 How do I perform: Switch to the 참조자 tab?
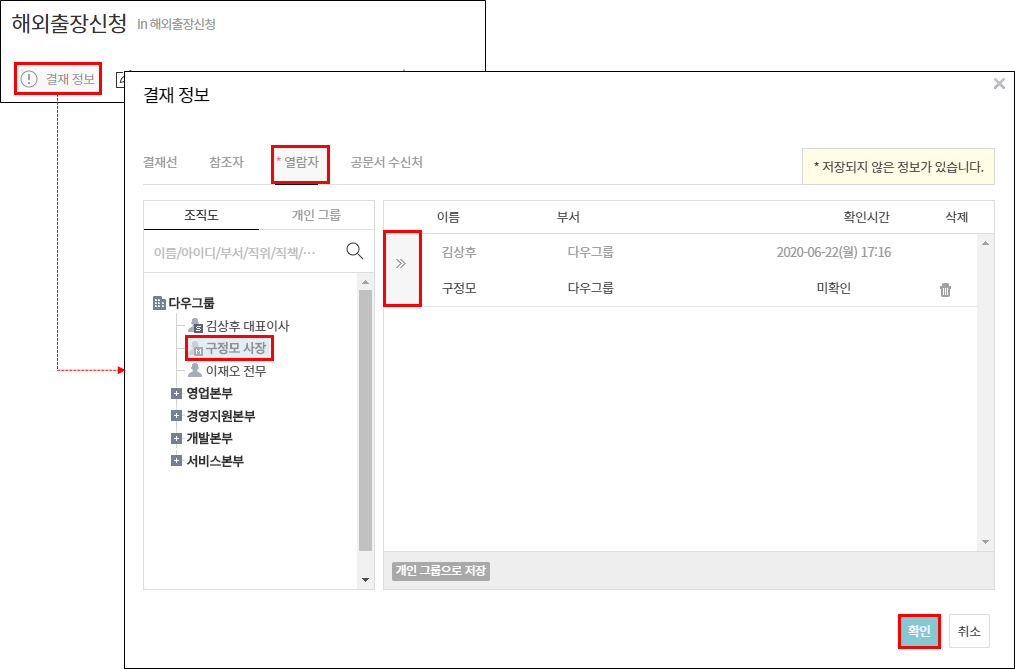pyautogui.click(x=226, y=162)
